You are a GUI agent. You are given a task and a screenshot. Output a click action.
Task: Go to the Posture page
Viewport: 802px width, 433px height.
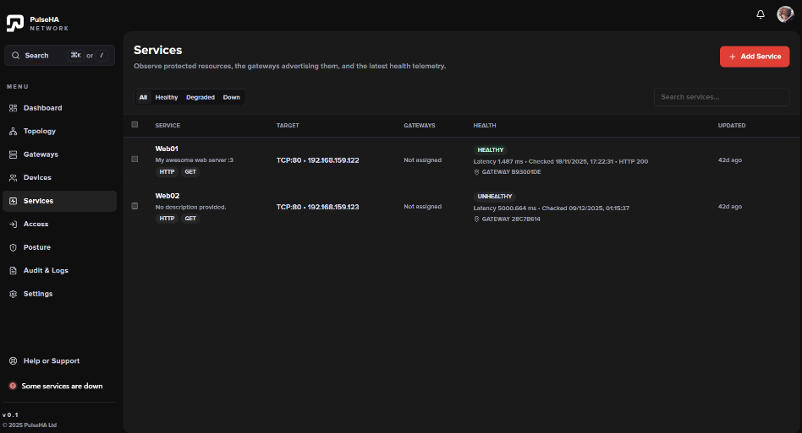click(x=60, y=247)
